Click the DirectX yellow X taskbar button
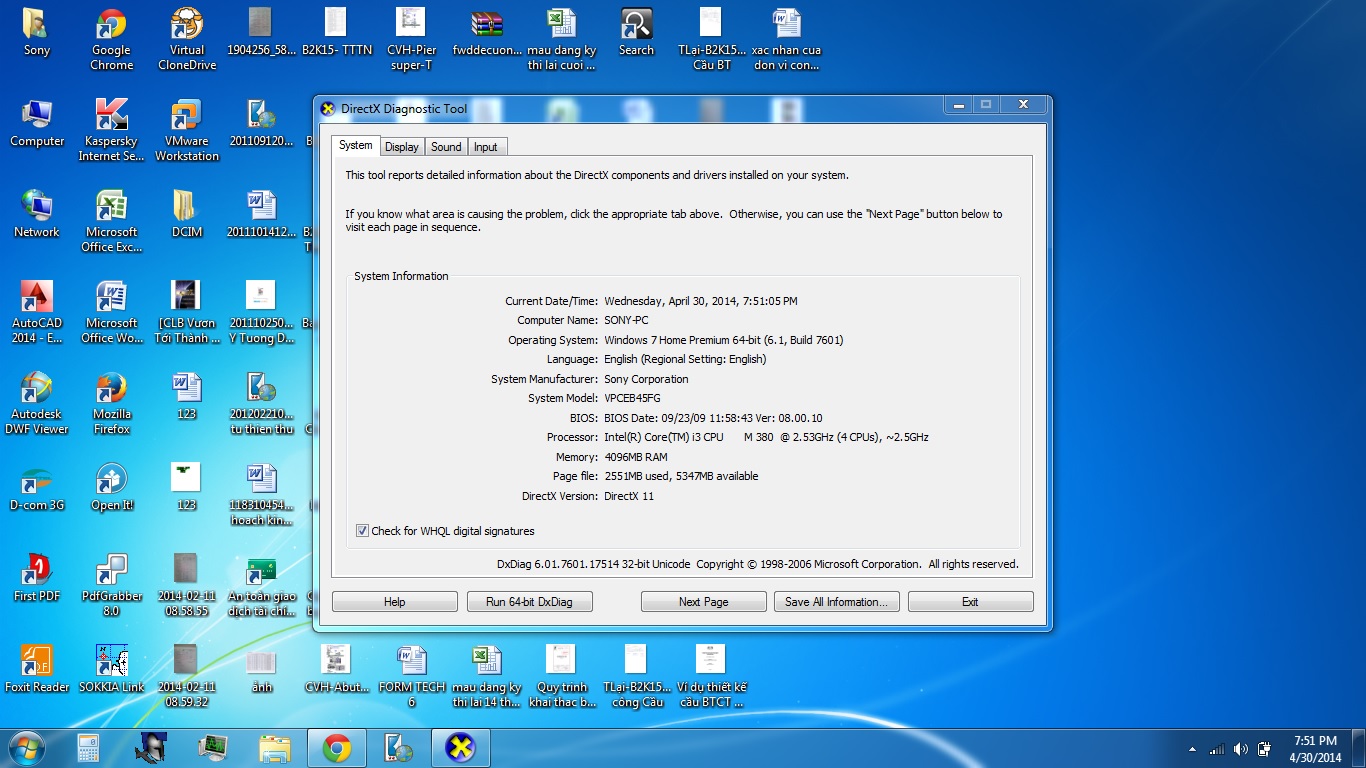Viewport: 1366px width, 768px height. tap(460, 747)
